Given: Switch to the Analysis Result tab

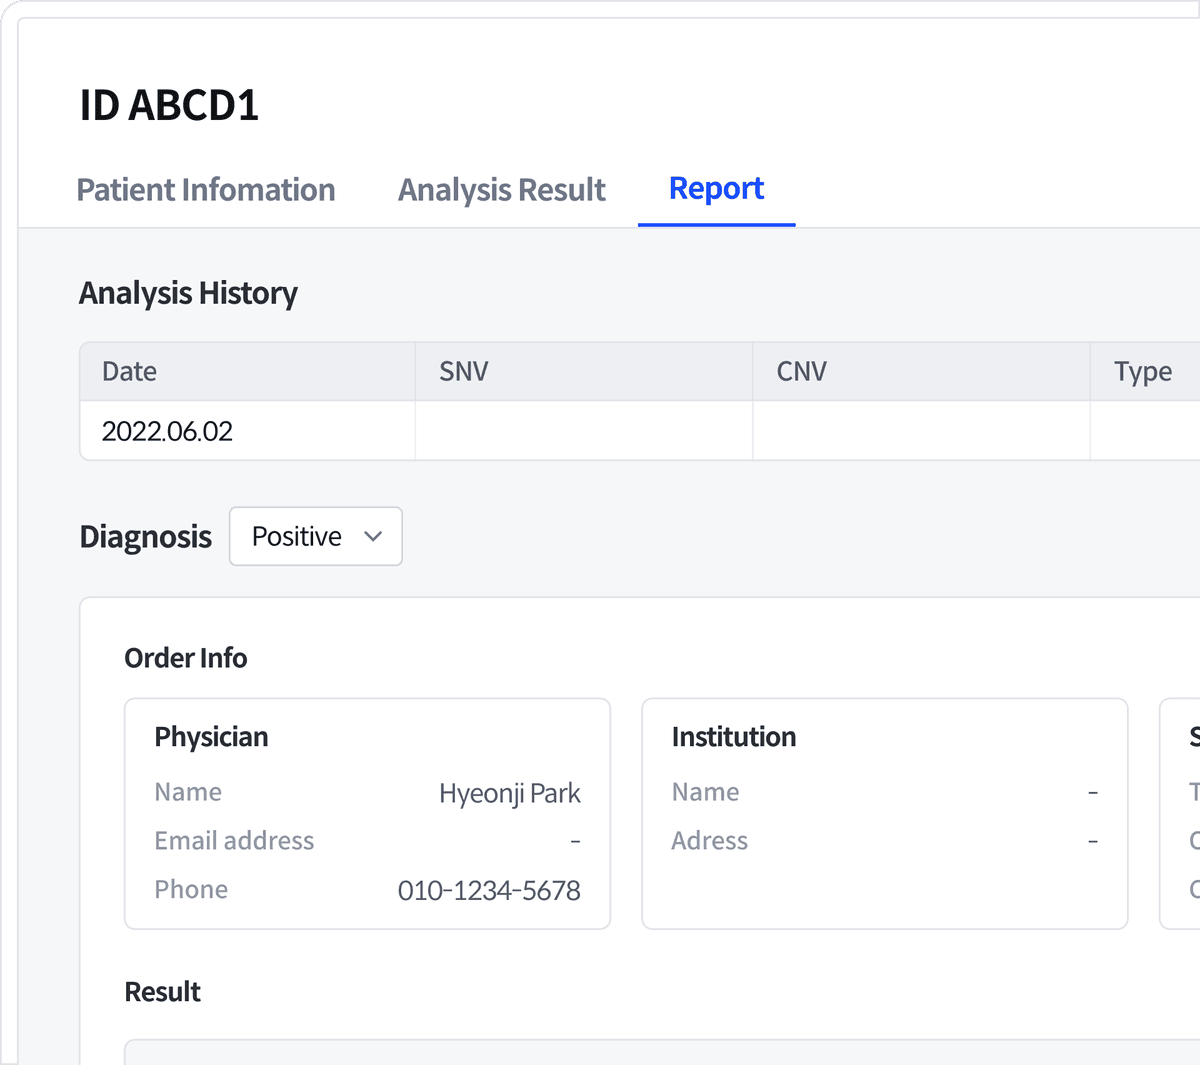Looking at the screenshot, I should pos(502,189).
